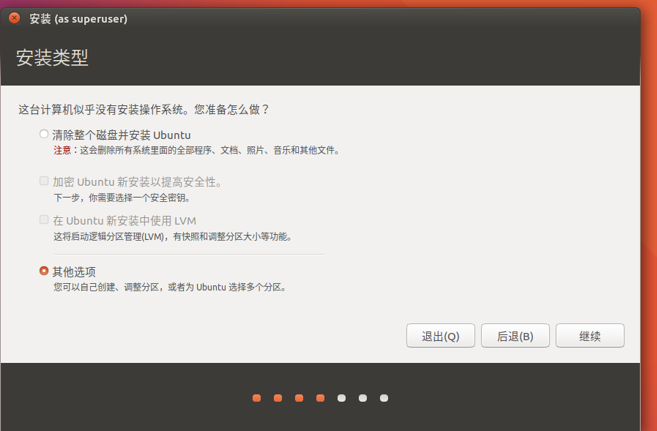Click the question text about no operating system
The image size is (657, 431).
point(144,110)
